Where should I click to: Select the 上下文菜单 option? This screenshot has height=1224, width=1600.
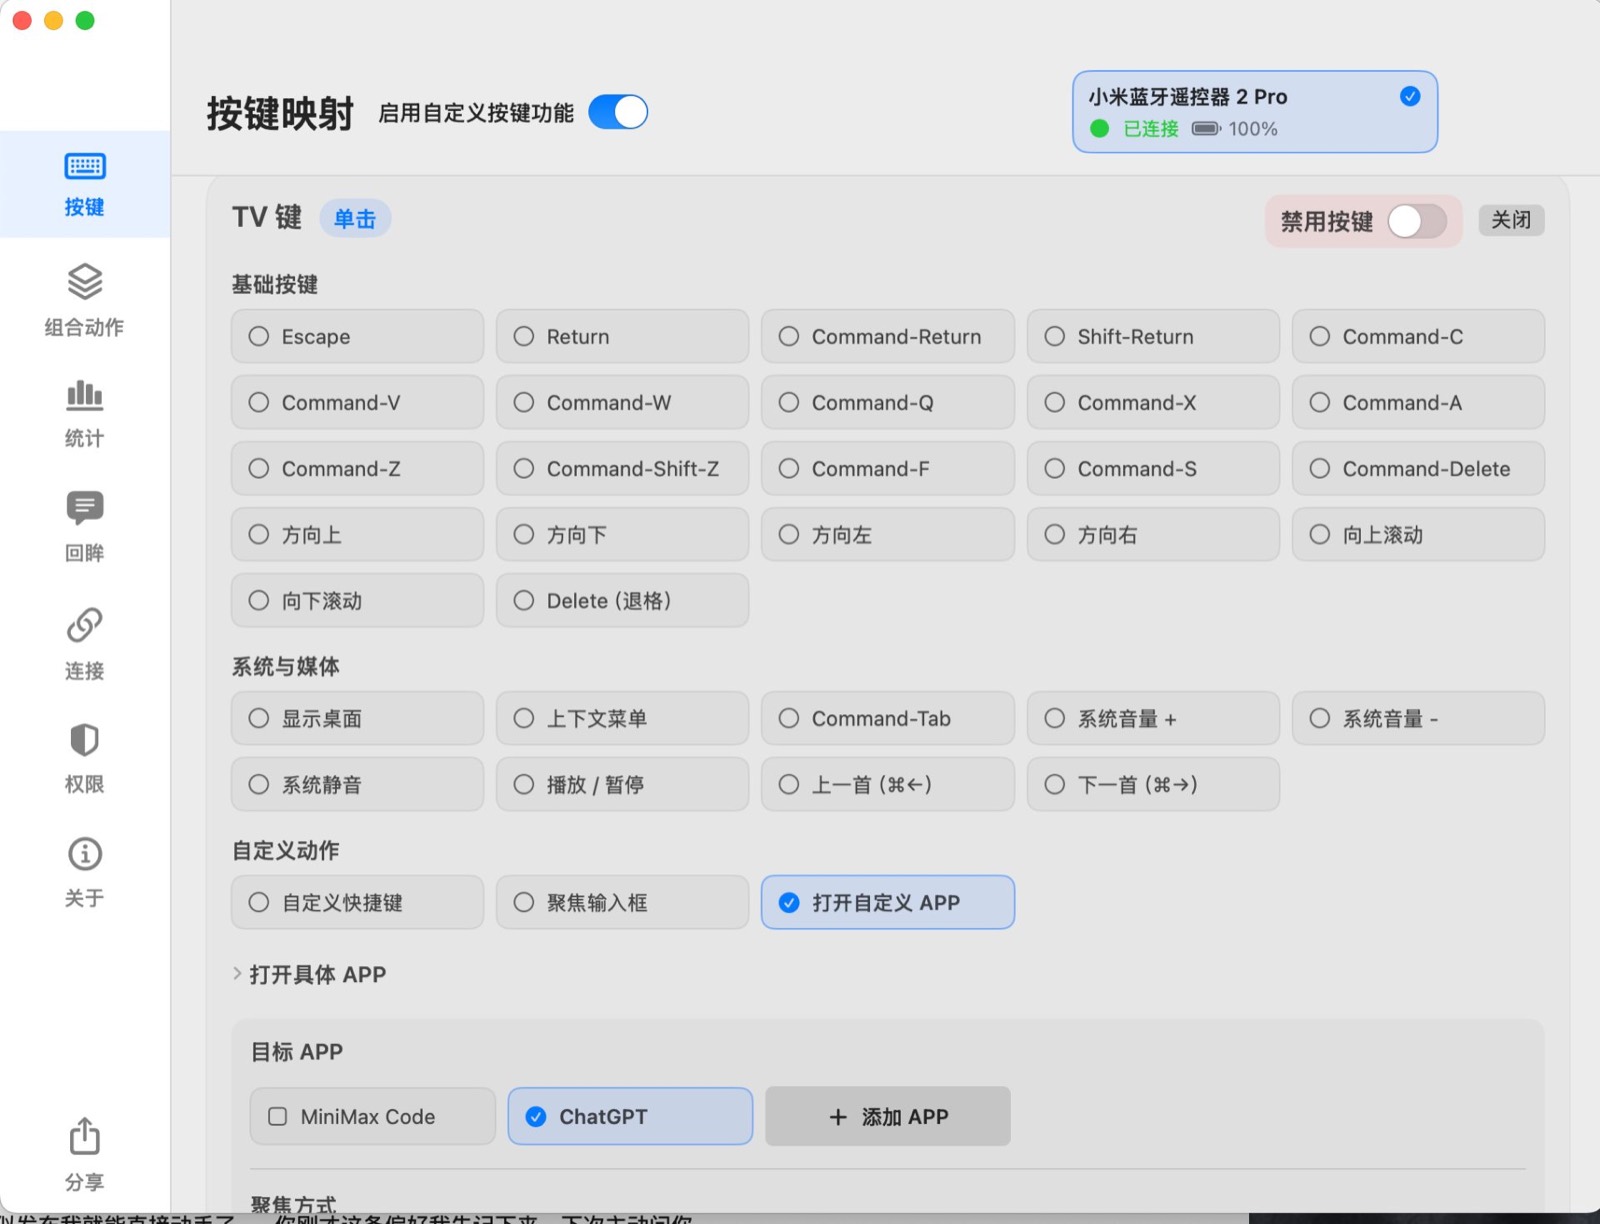pyautogui.click(x=622, y=718)
